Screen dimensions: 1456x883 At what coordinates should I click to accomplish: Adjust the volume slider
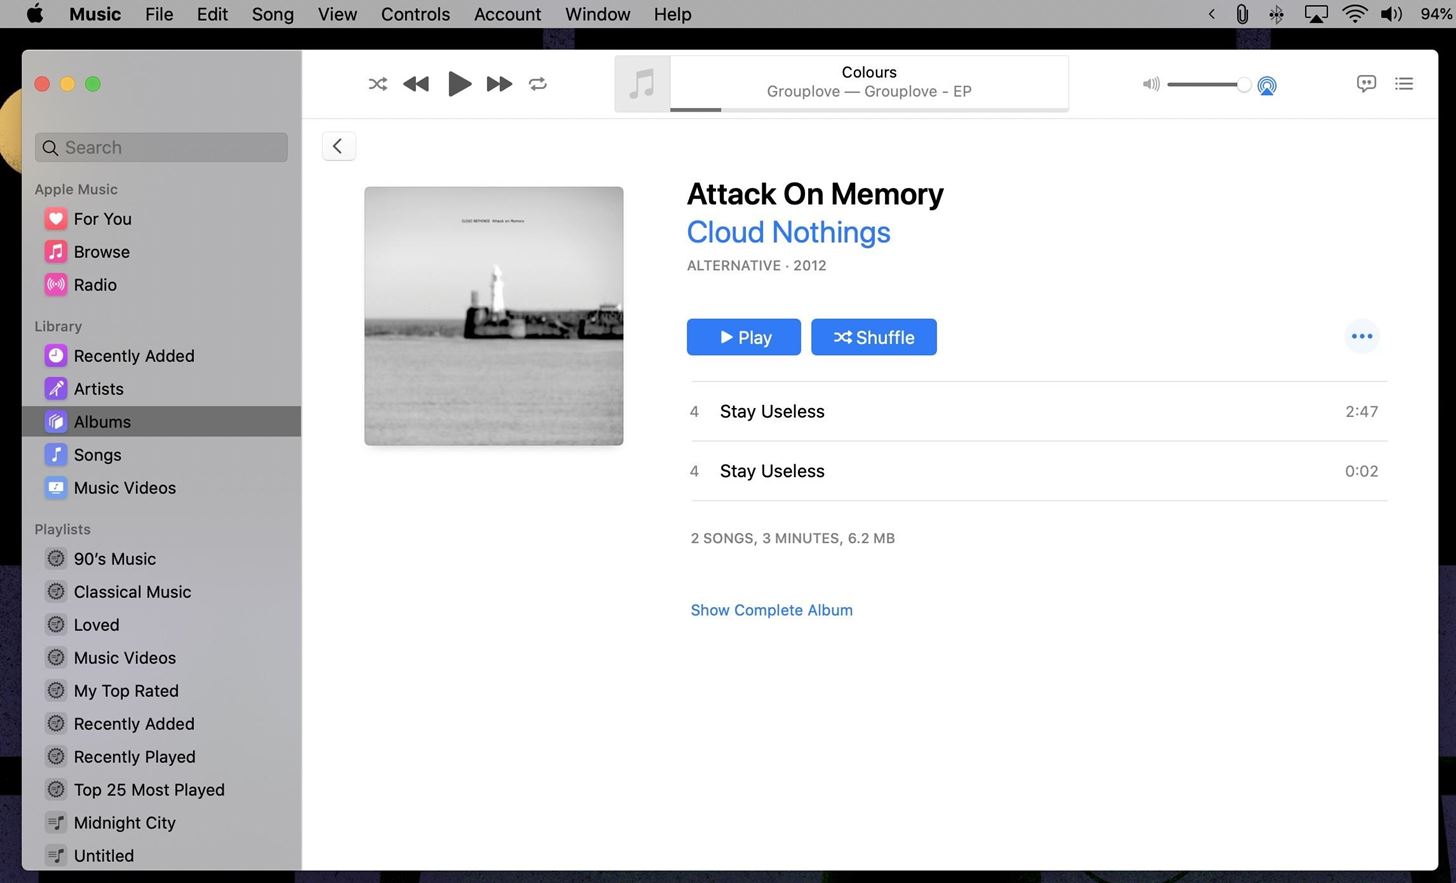(1208, 85)
